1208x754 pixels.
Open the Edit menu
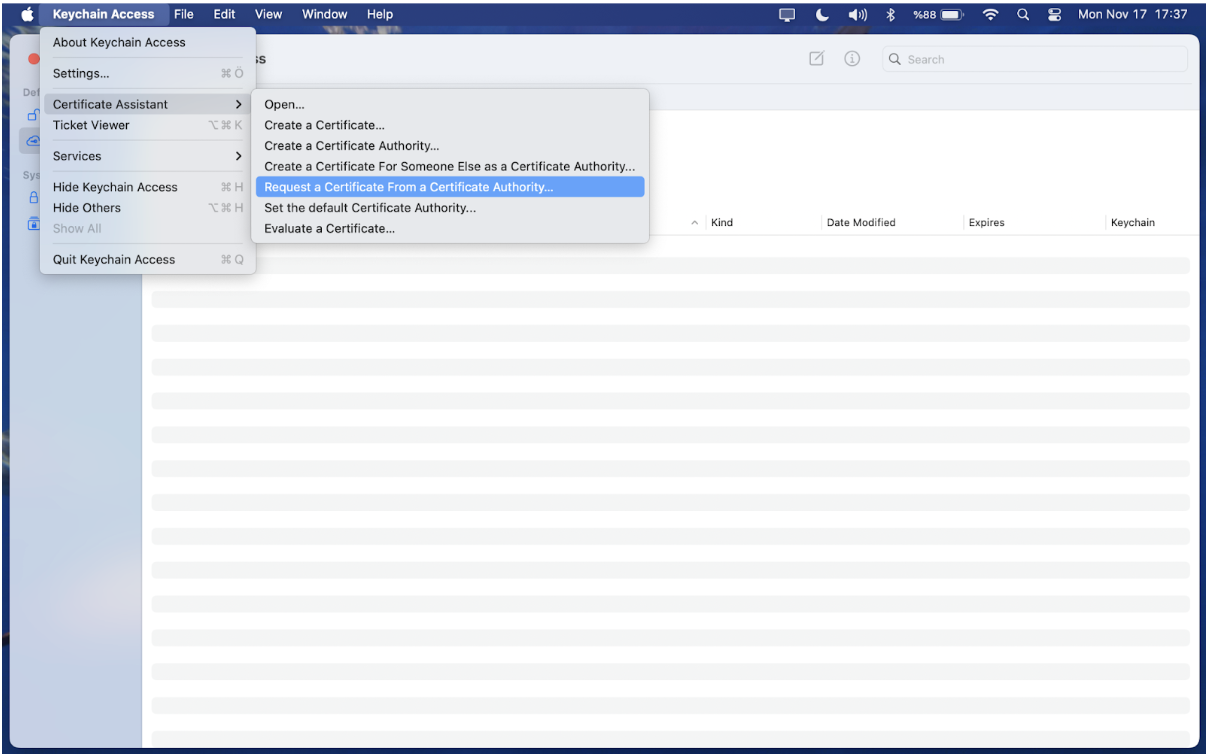click(224, 14)
